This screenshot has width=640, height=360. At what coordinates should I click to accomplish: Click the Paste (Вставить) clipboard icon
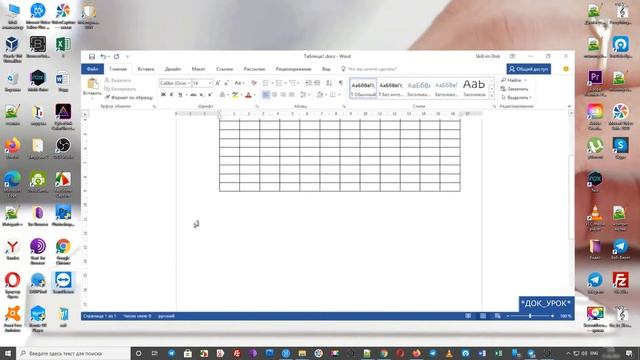pos(92,84)
